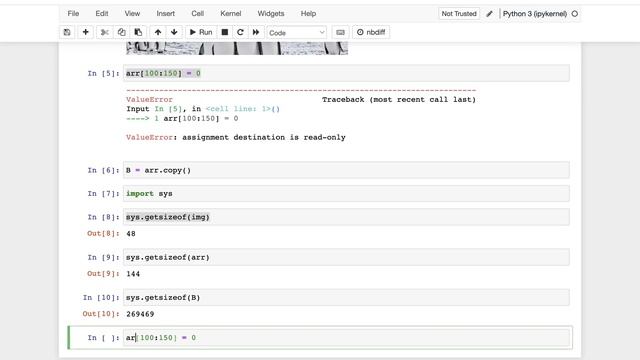Open the Cell menu
640x360 pixels.
coord(198,13)
